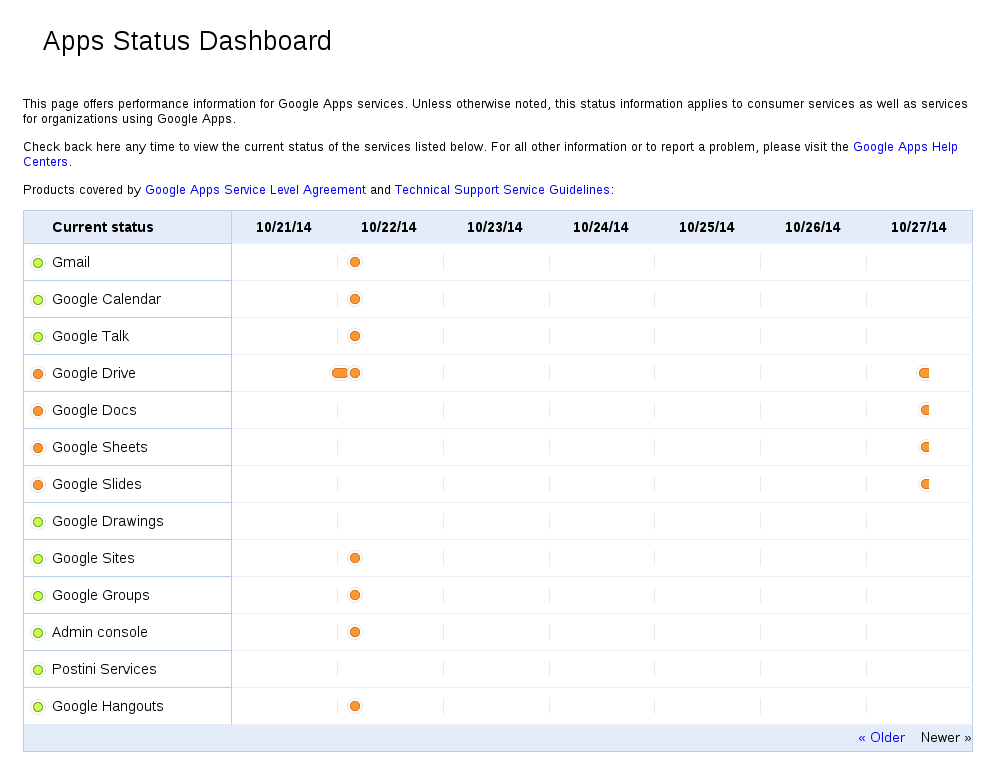Click the 10/22/14 date column header
The height and width of the screenshot is (759, 988).
(x=389, y=227)
